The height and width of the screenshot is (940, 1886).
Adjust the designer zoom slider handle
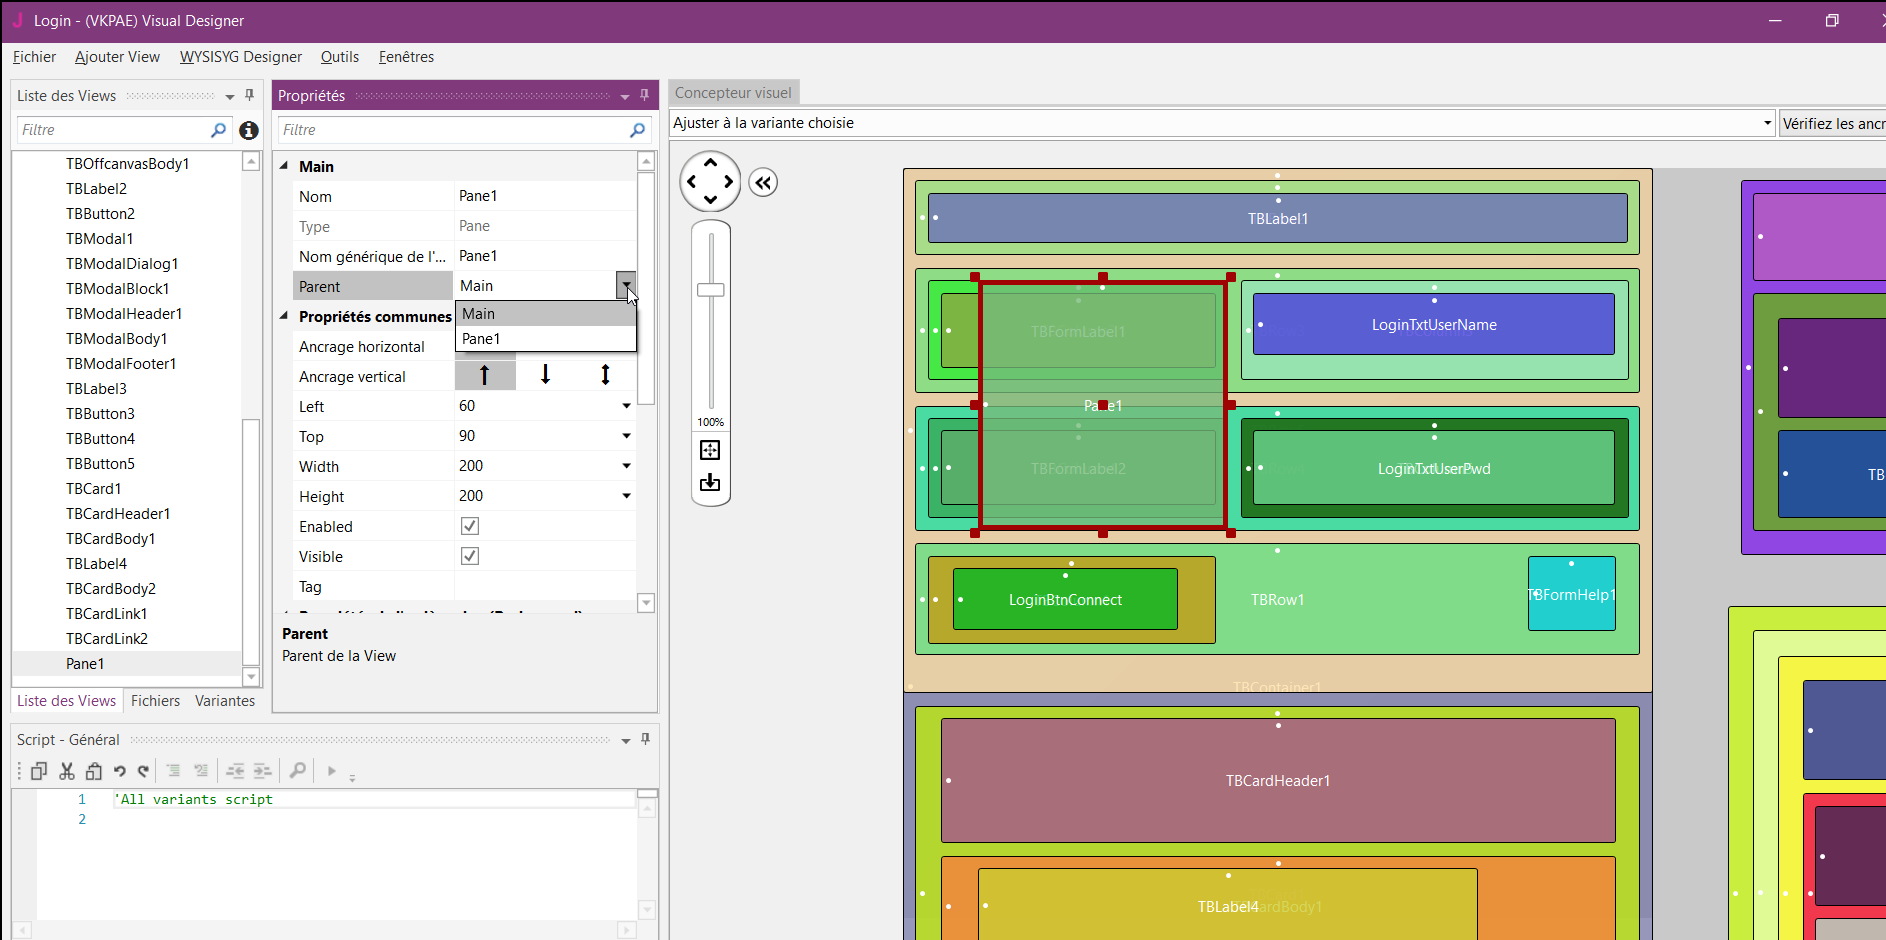(x=711, y=290)
